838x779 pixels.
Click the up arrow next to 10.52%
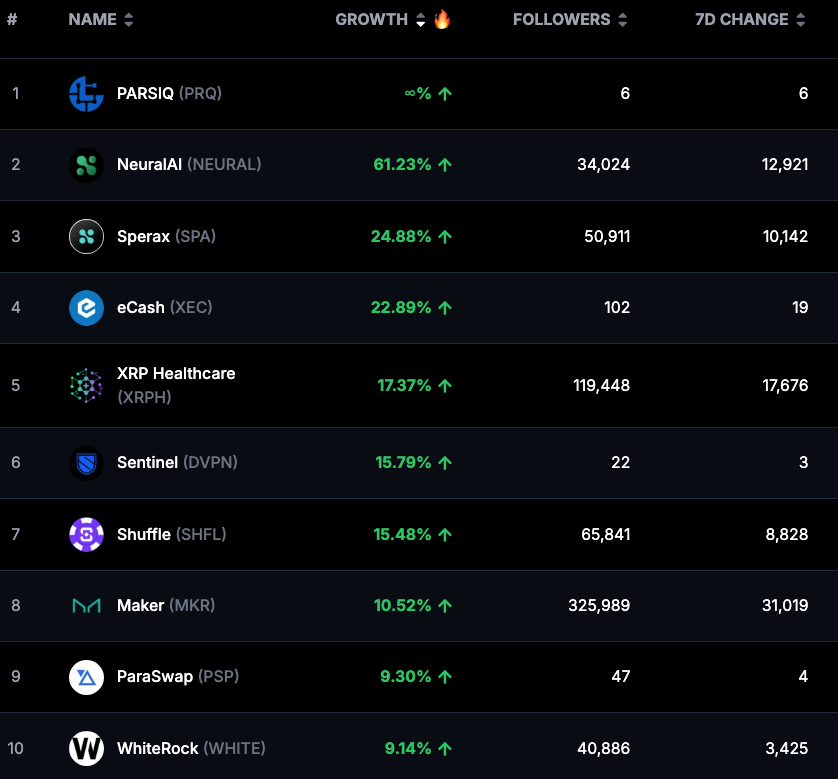pyautogui.click(x=445, y=605)
